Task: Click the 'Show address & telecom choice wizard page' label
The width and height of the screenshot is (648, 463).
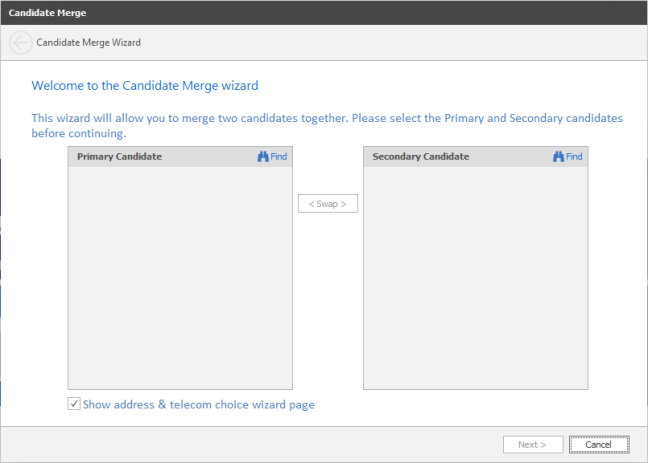Action: coord(198,405)
